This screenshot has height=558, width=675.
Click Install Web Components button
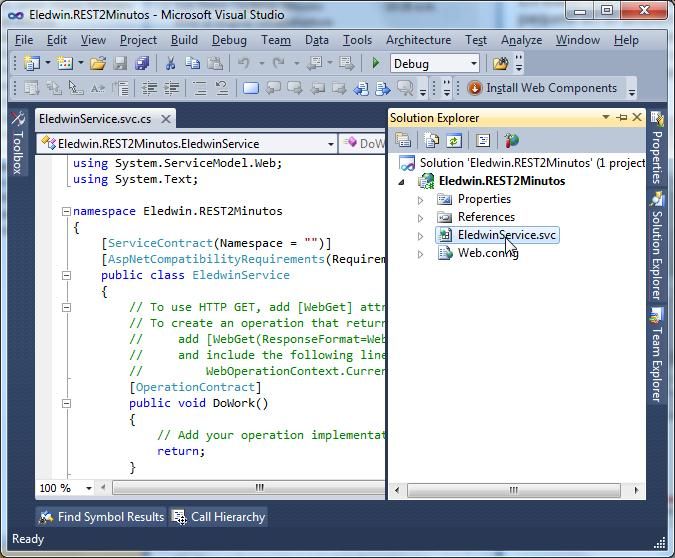[x=543, y=88]
